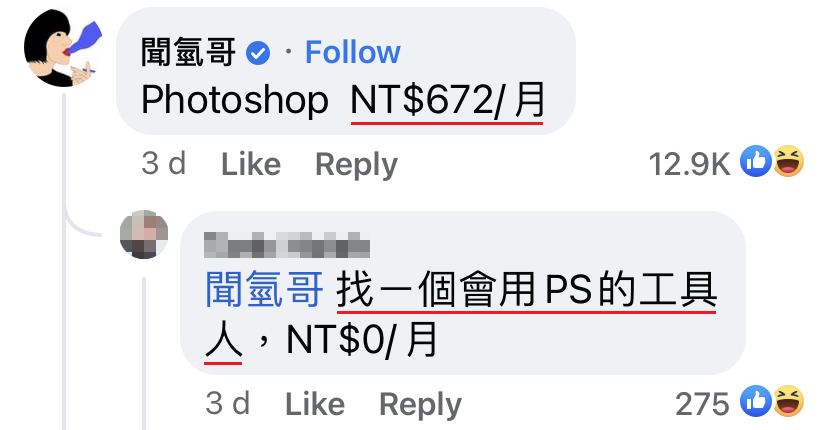Like the NT$0/月 reply
828x430 pixels.
coord(315,405)
